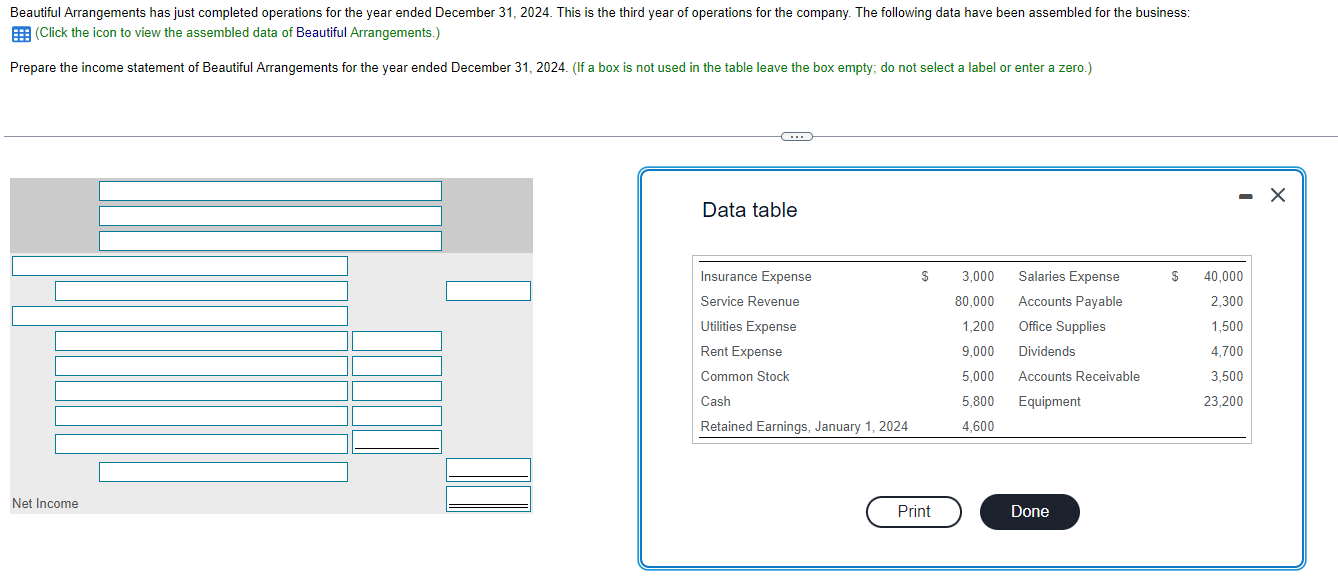
Task: Click the Done button
Action: [1030, 511]
